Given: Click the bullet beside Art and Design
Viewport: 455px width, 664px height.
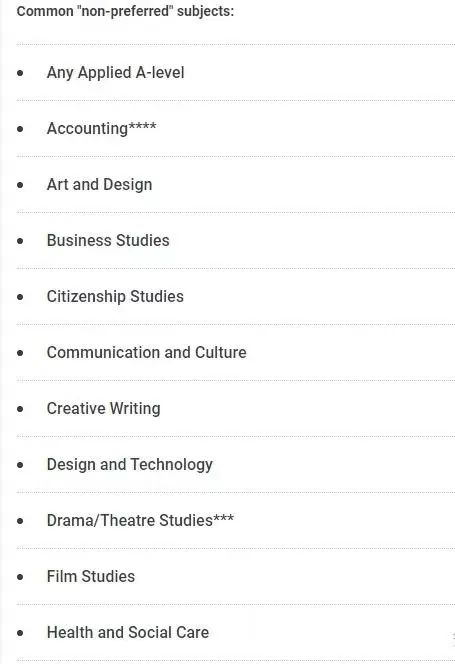Looking at the screenshot, I should [20, 185].
